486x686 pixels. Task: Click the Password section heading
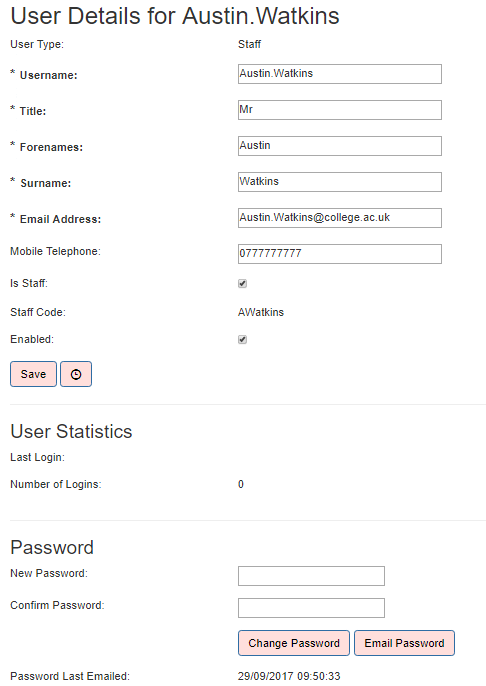[x=52, y=547]
